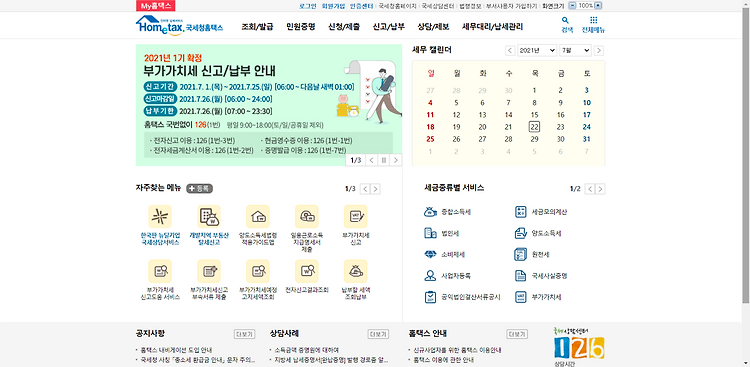The height and width of the screenshot is (367, 750).
Task: Click the 등록 button beside 자주찾는 메뉴
Action: [x=199, y=189]
